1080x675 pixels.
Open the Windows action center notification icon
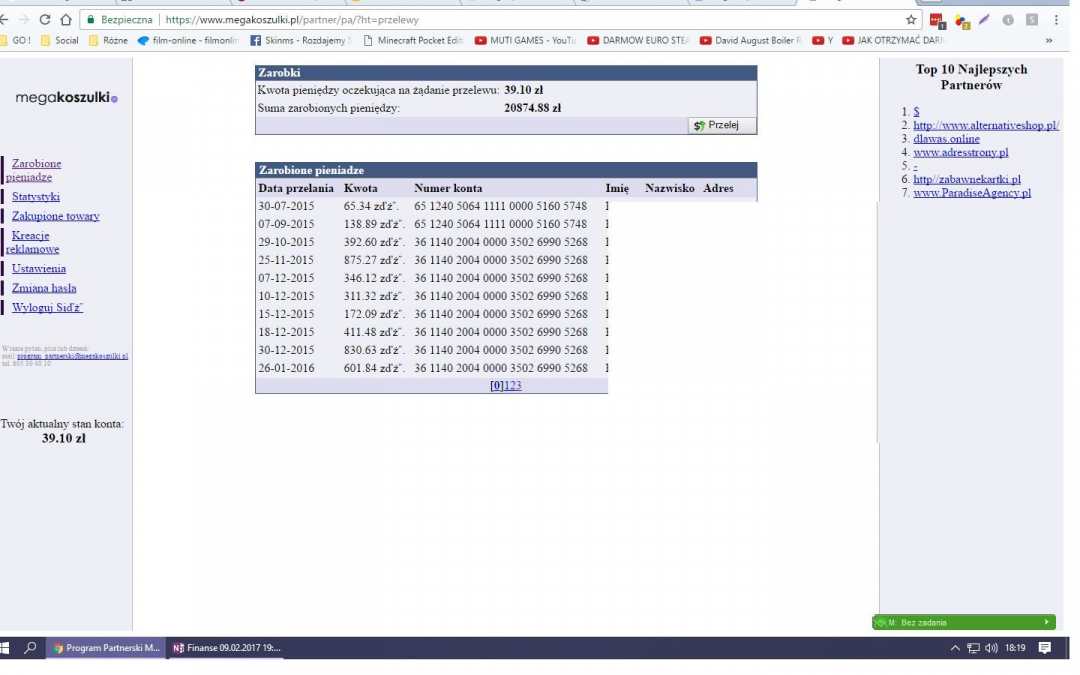(x=1045, y=648)
